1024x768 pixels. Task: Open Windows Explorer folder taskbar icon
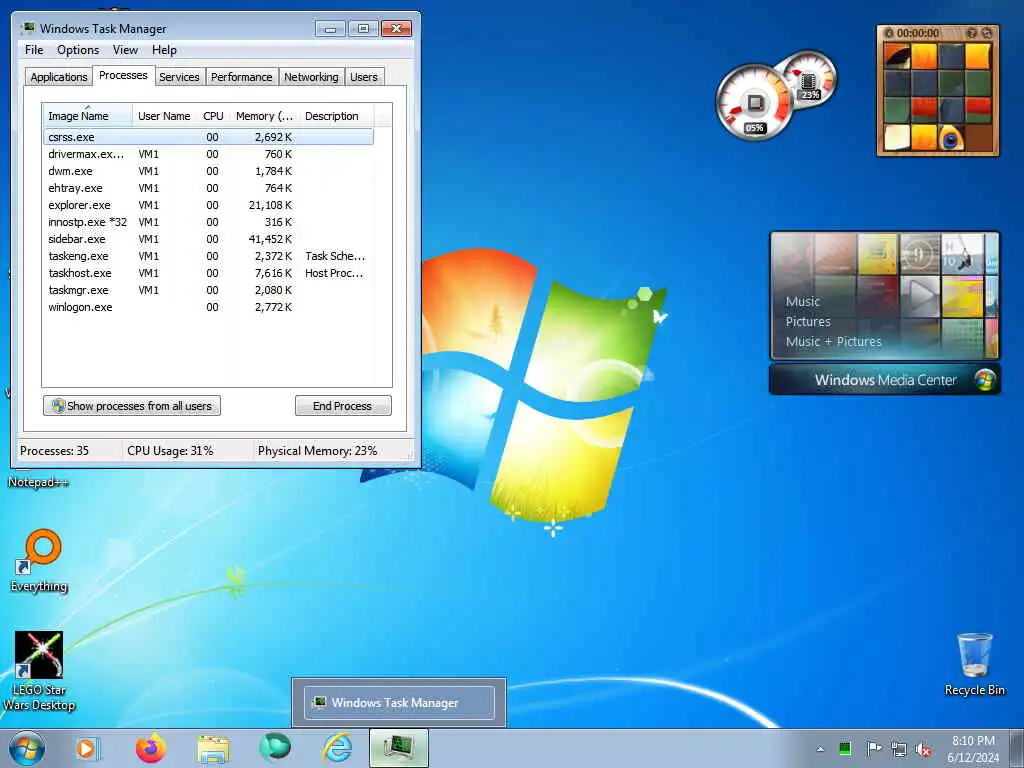tap(213, 749)
